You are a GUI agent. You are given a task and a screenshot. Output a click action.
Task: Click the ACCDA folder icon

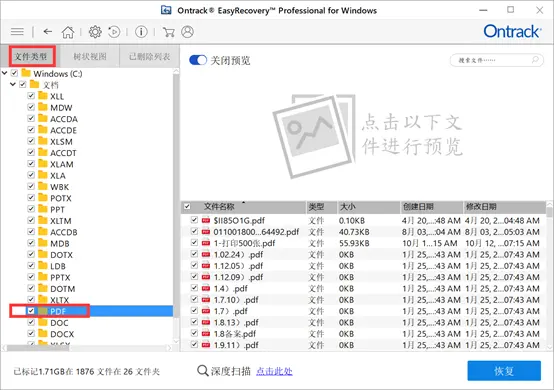click(43, 118)
